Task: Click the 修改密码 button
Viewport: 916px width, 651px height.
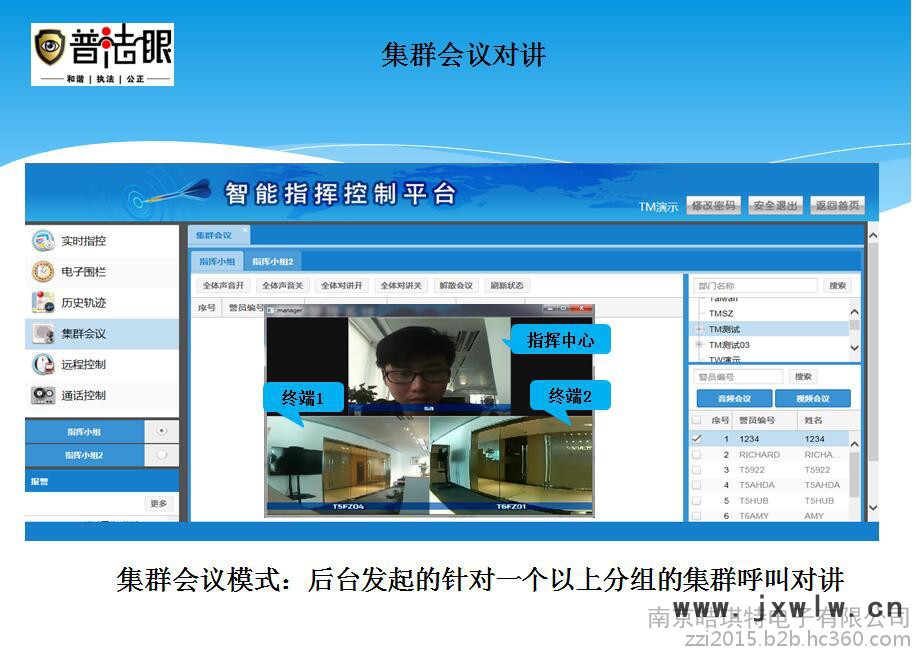Action: pos(713,205)
